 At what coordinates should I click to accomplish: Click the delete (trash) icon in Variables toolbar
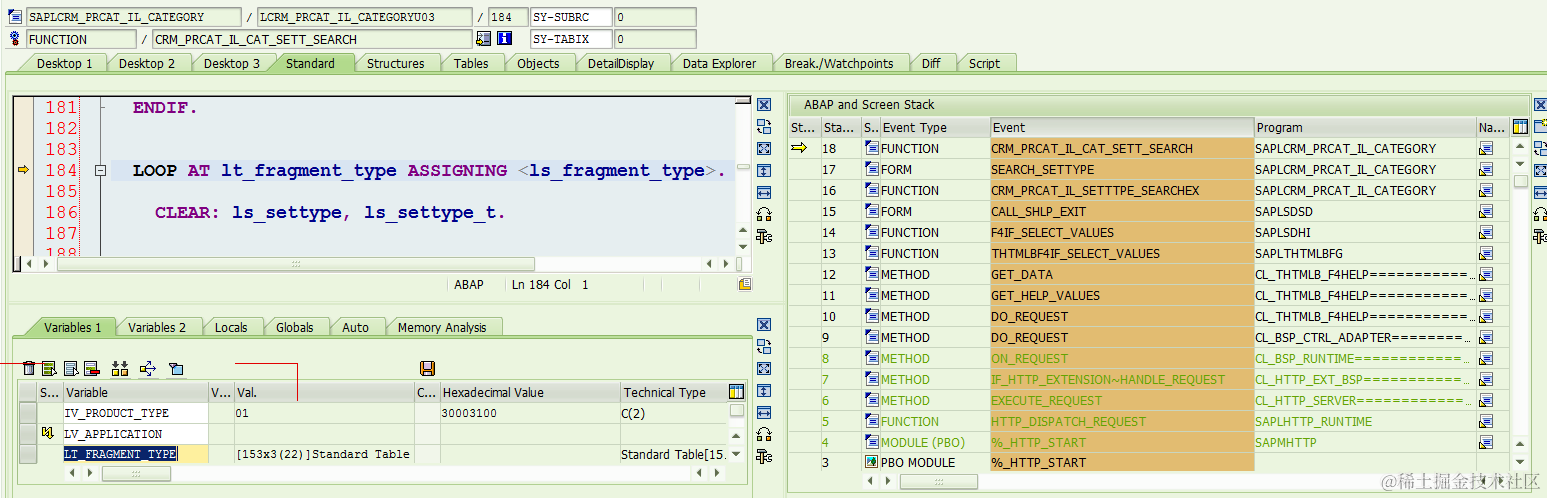point(29,368)
